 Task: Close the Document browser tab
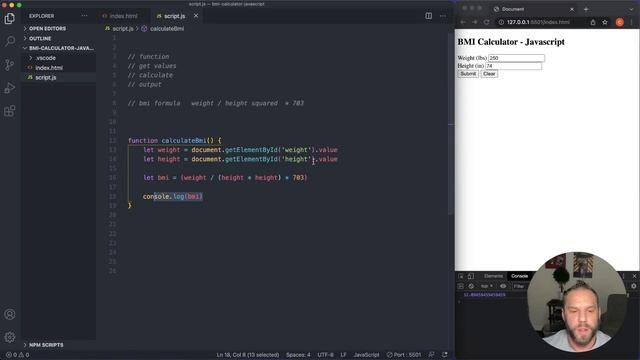(572, 9)
